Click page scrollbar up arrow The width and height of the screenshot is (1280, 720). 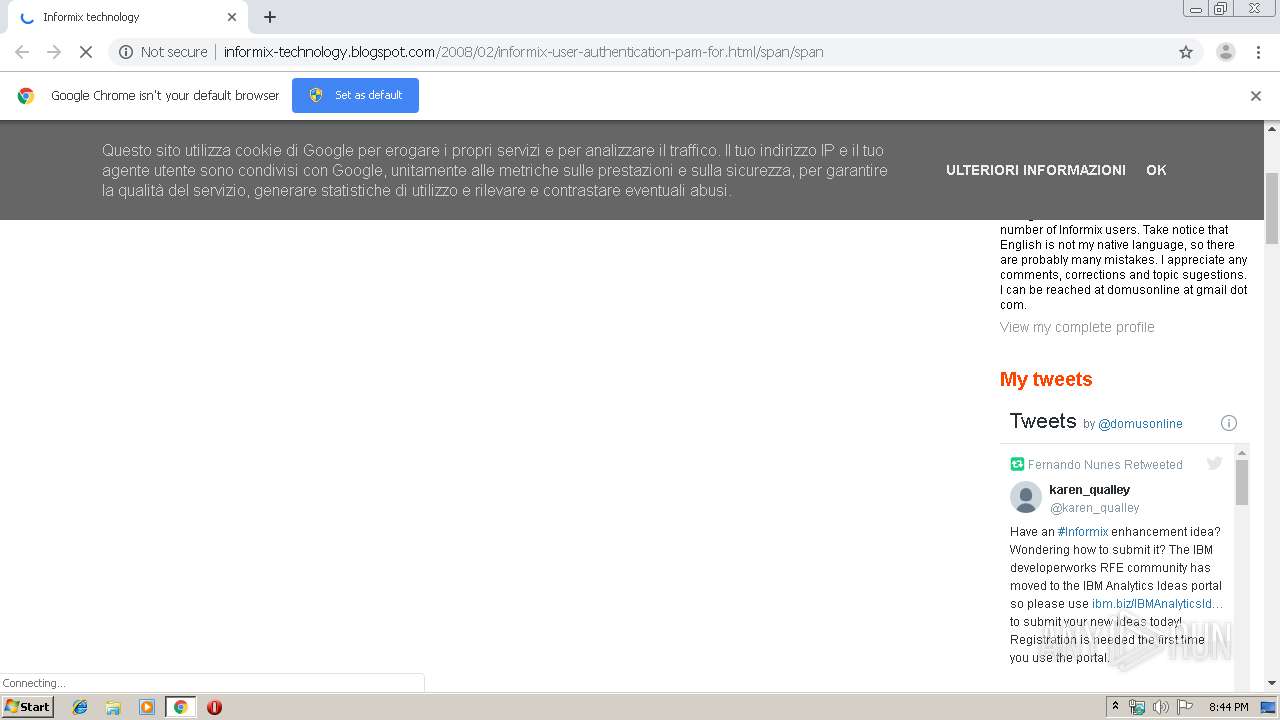point(1272,129)
